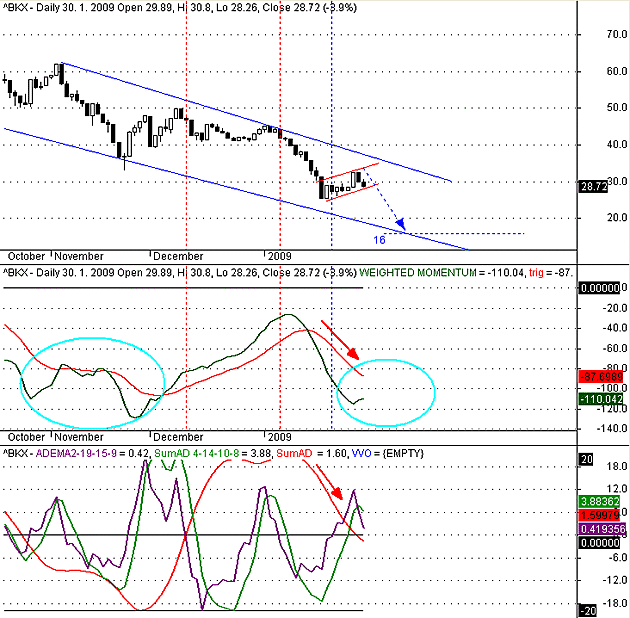Select the tall November peak candlestick
630x618 pixels.
57,70
